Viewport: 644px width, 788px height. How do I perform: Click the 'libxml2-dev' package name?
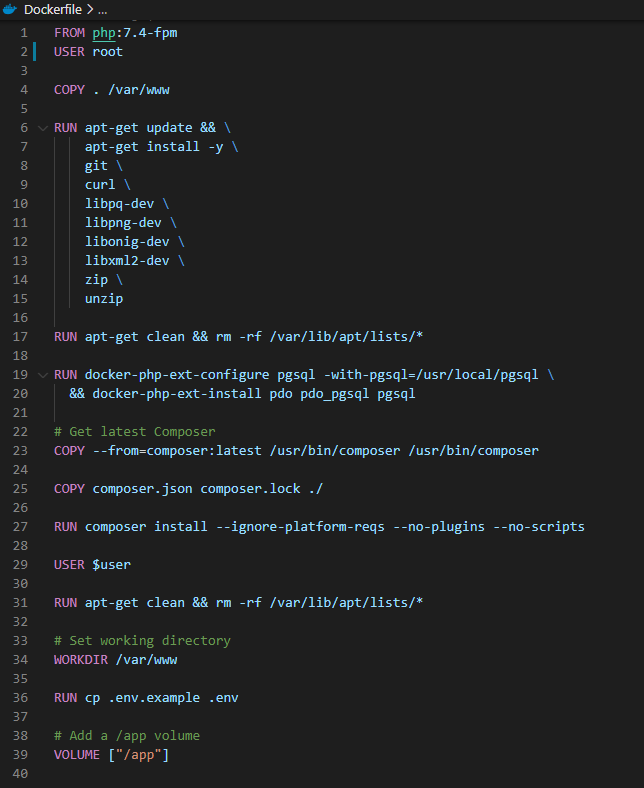[x=127, y=261]
